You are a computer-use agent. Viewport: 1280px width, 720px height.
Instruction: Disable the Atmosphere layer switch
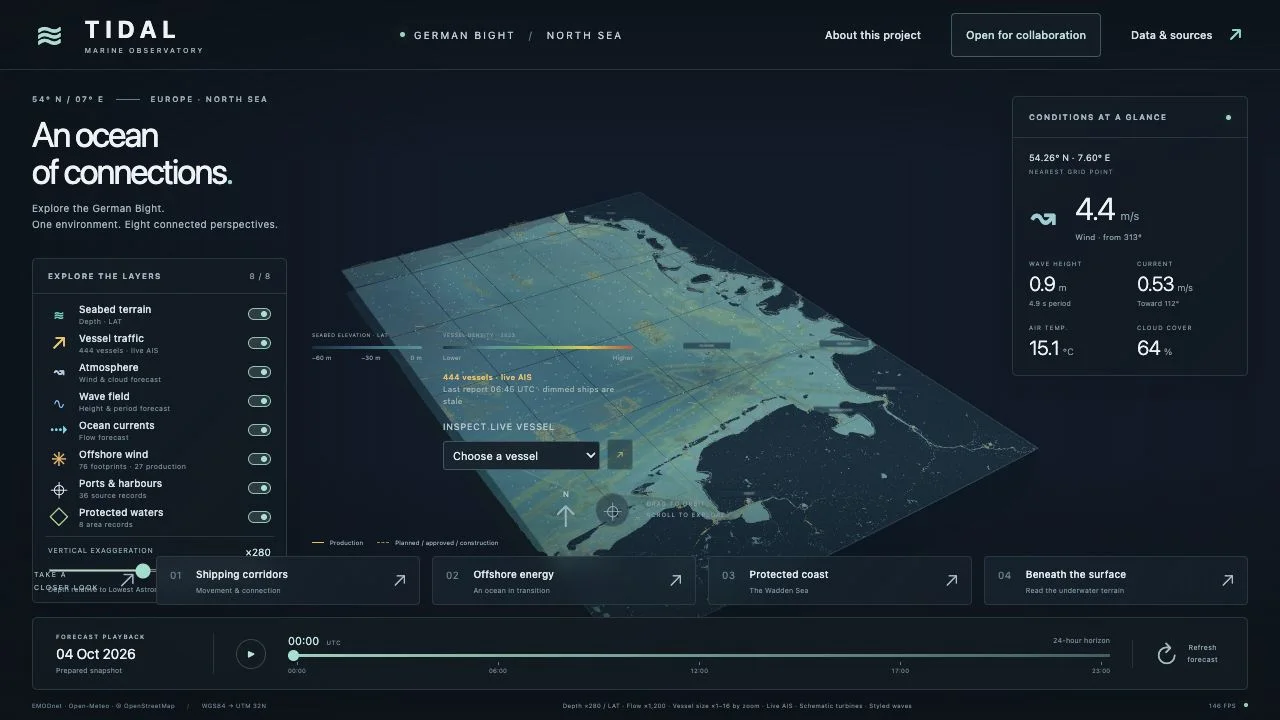(259, 372)
